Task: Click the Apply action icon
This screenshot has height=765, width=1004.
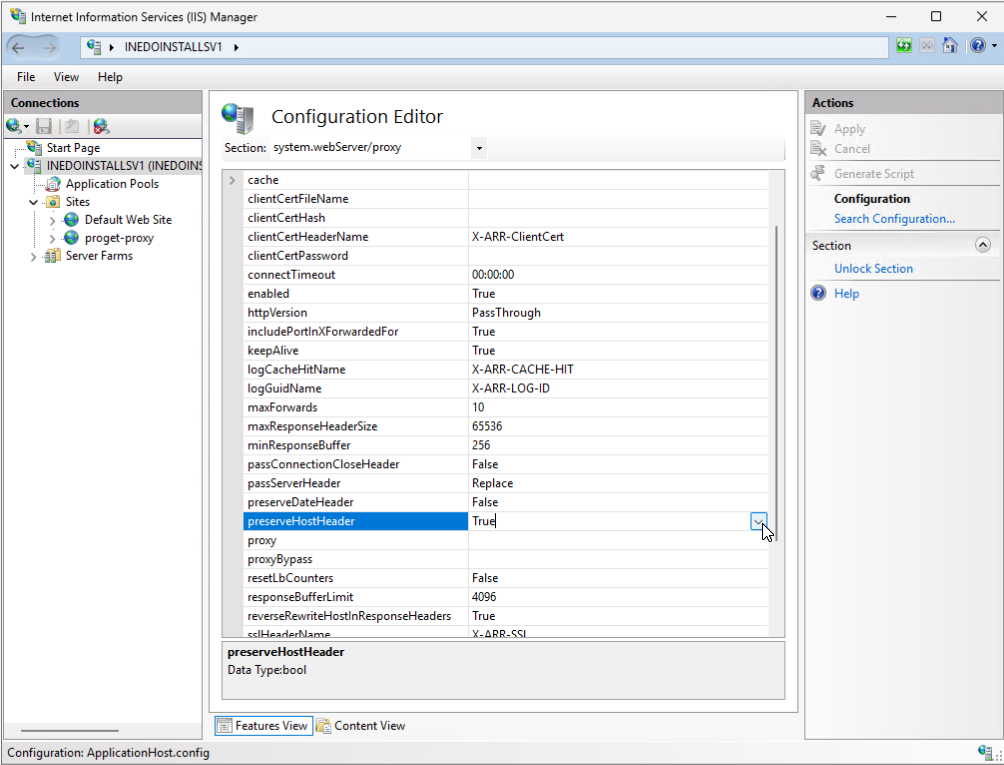Action: [818, 128]
